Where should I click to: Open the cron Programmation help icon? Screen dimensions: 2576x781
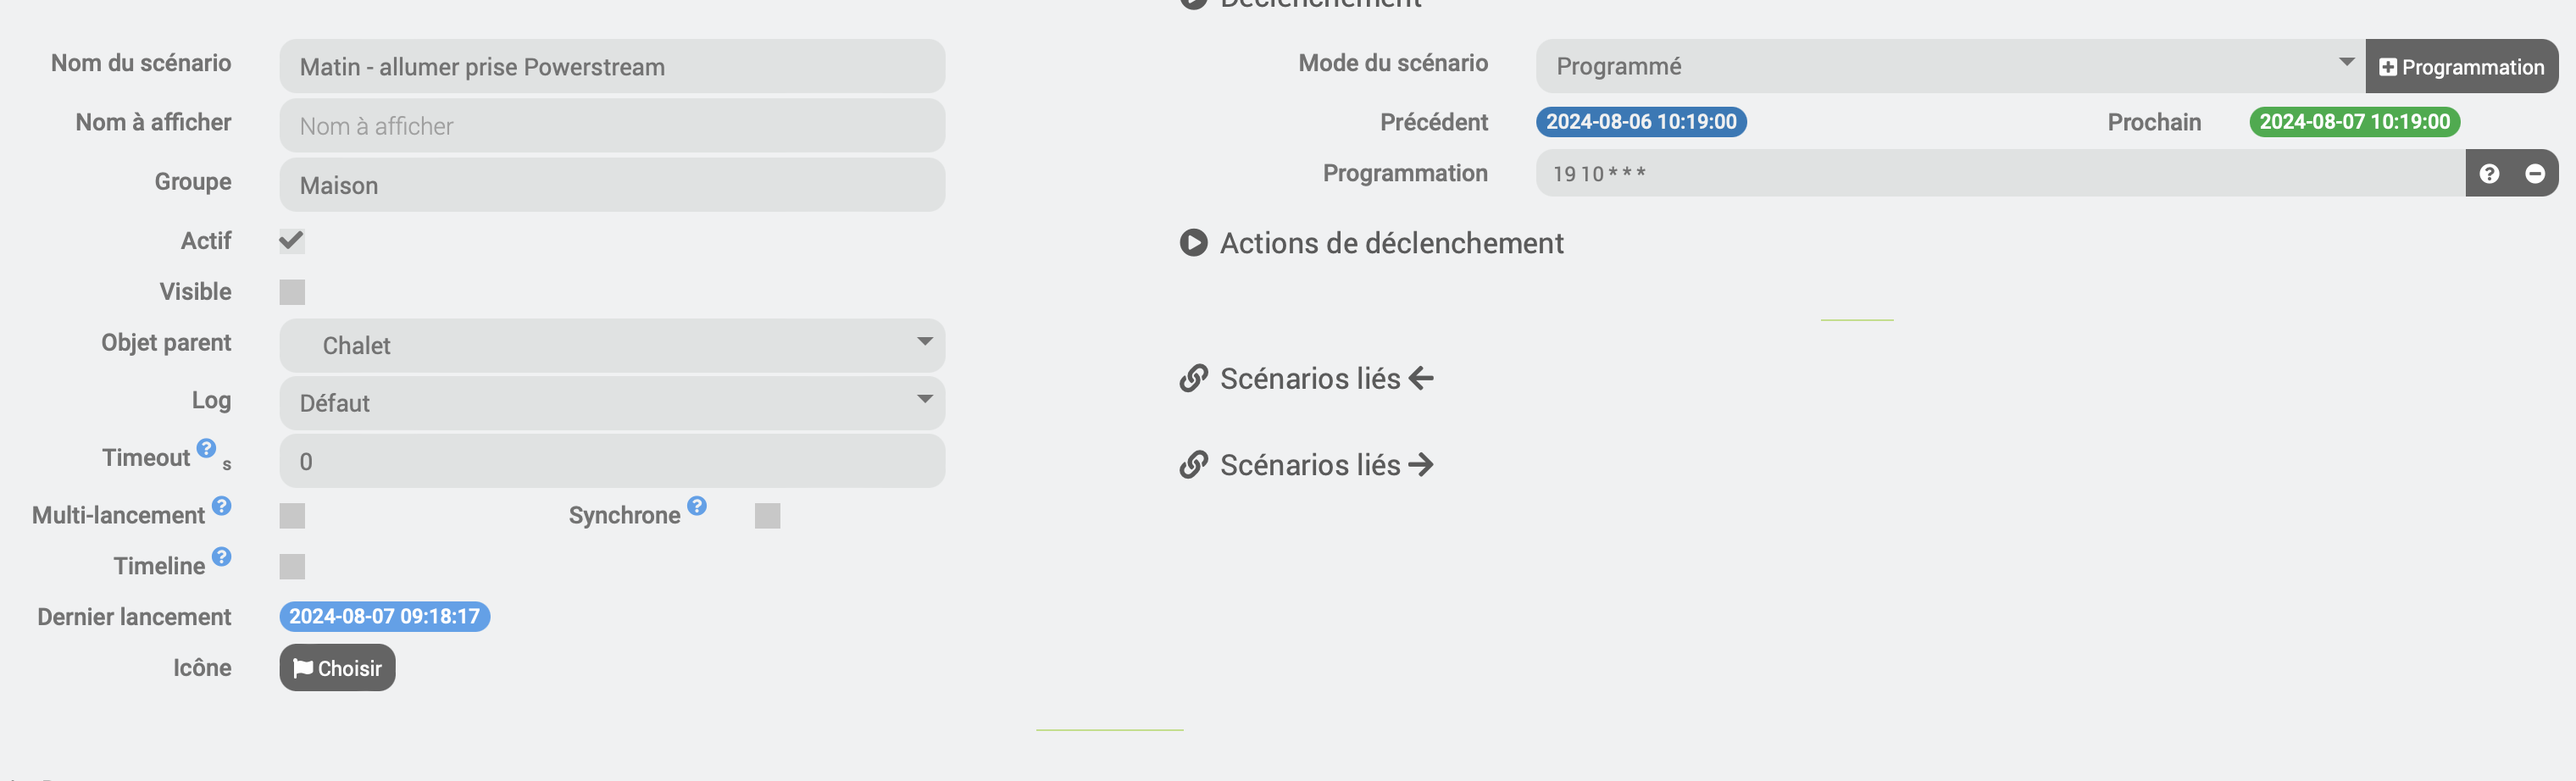coord(2489,174)
